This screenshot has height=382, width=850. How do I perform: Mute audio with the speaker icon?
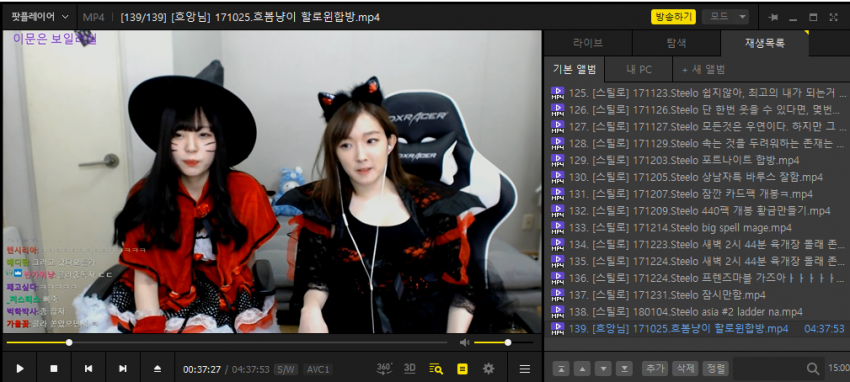point(464,342)
